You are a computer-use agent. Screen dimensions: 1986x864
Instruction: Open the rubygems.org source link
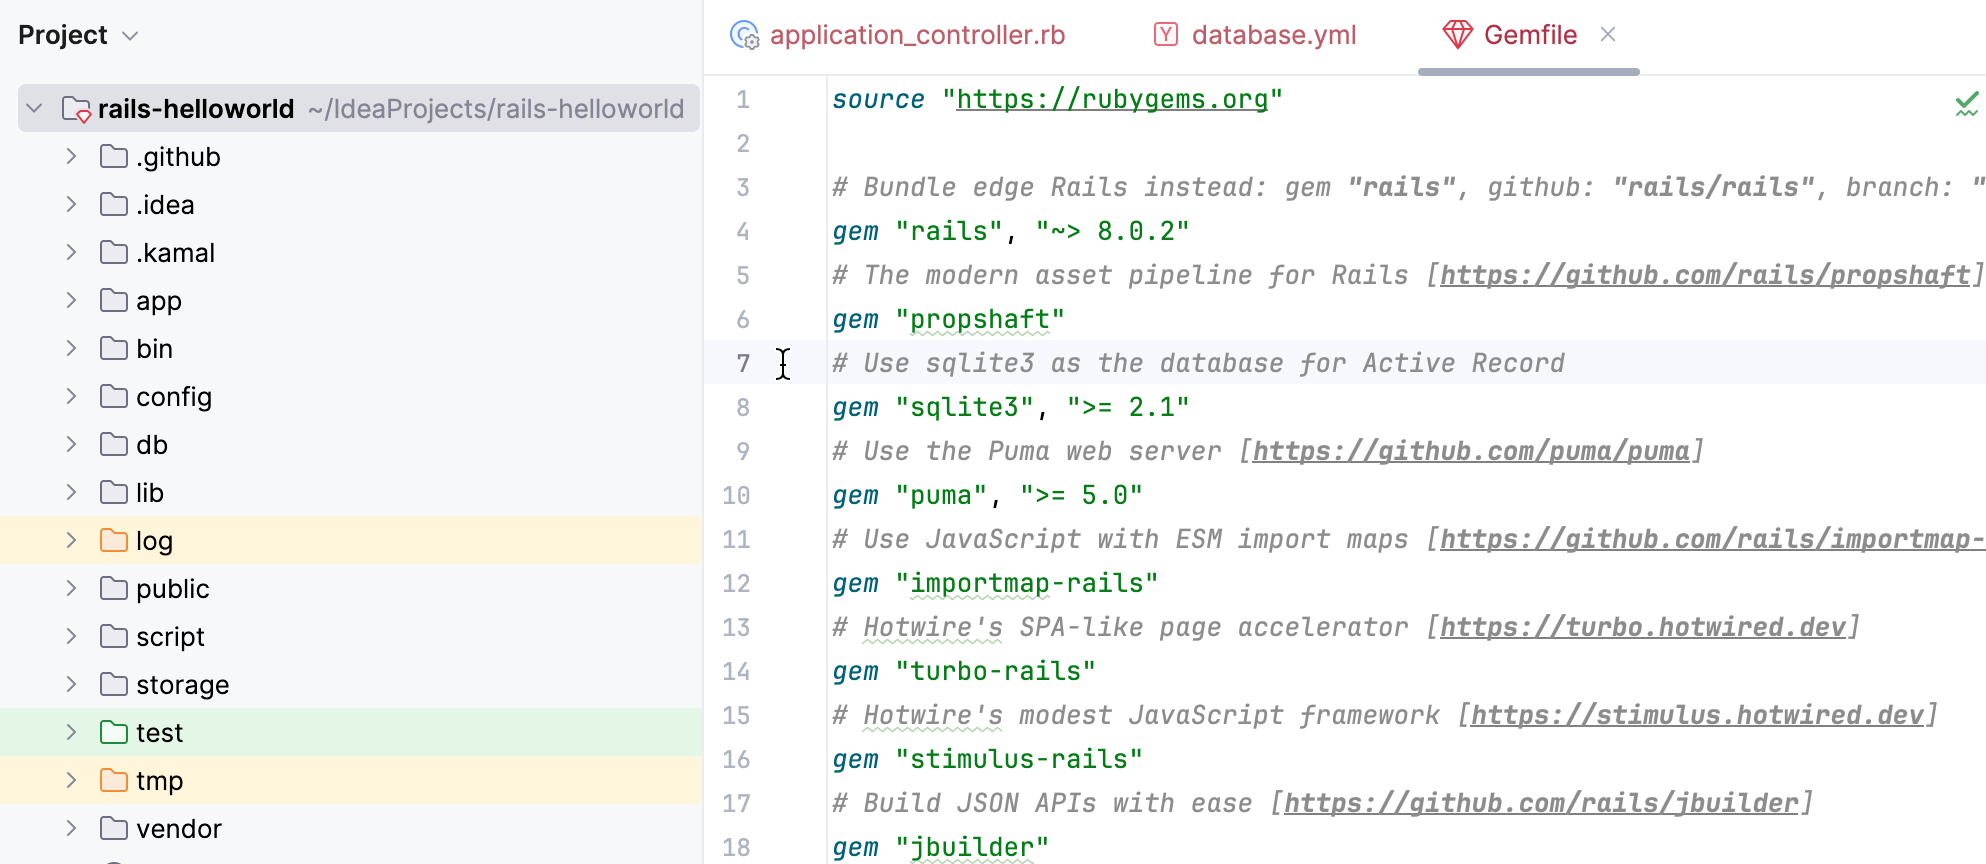1111,100
